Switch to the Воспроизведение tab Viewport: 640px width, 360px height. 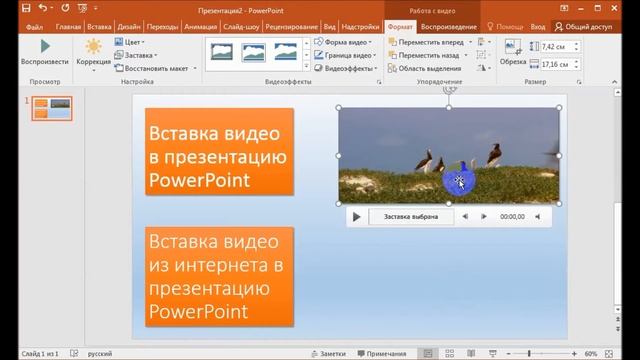(449, 27)
